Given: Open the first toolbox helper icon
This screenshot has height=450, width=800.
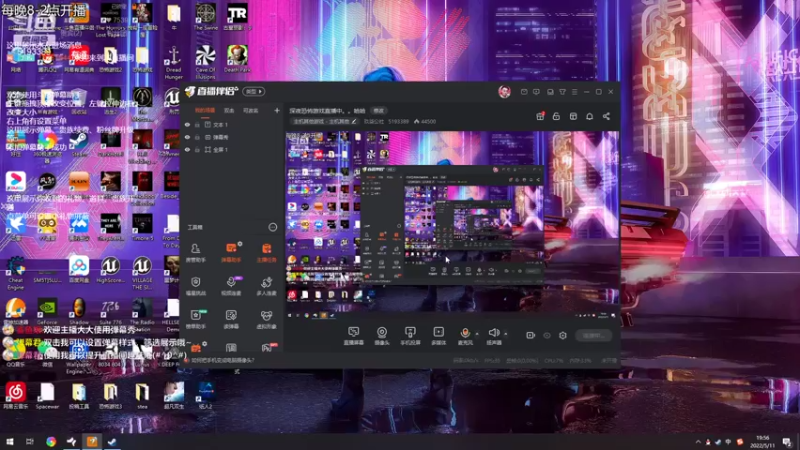Looking at the screenshot, I should [x=195, y=253].
